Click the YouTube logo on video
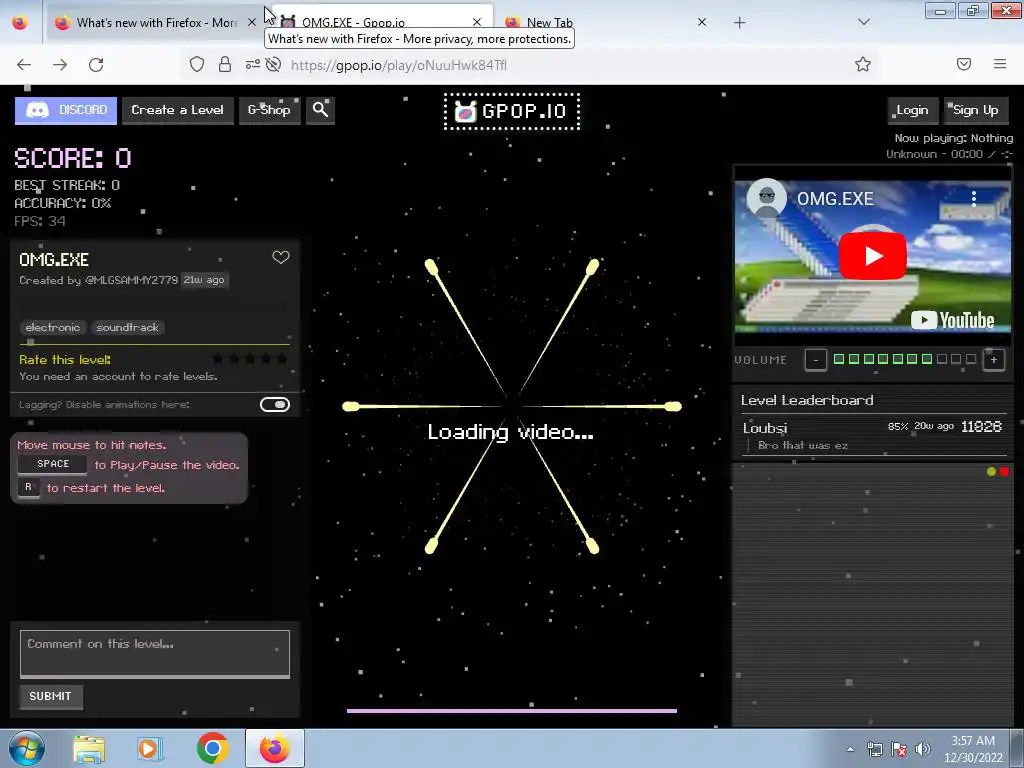The width and height of the screenshot is (1024, 768). [952, 320]
